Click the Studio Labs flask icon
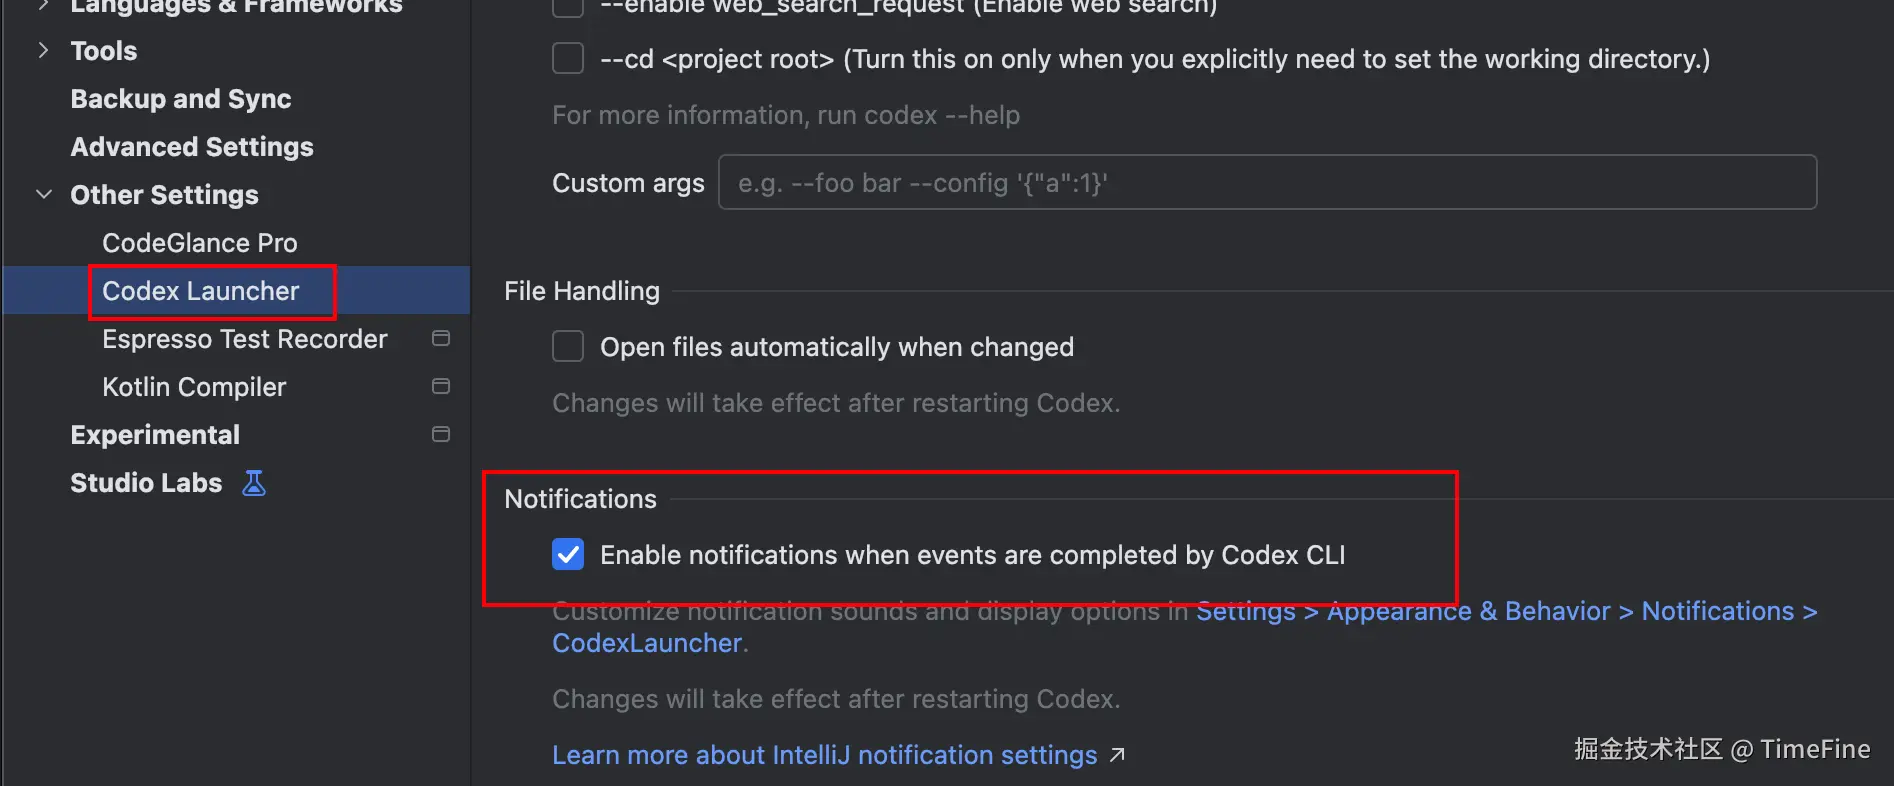1894x786 pixels. point(254,483)
